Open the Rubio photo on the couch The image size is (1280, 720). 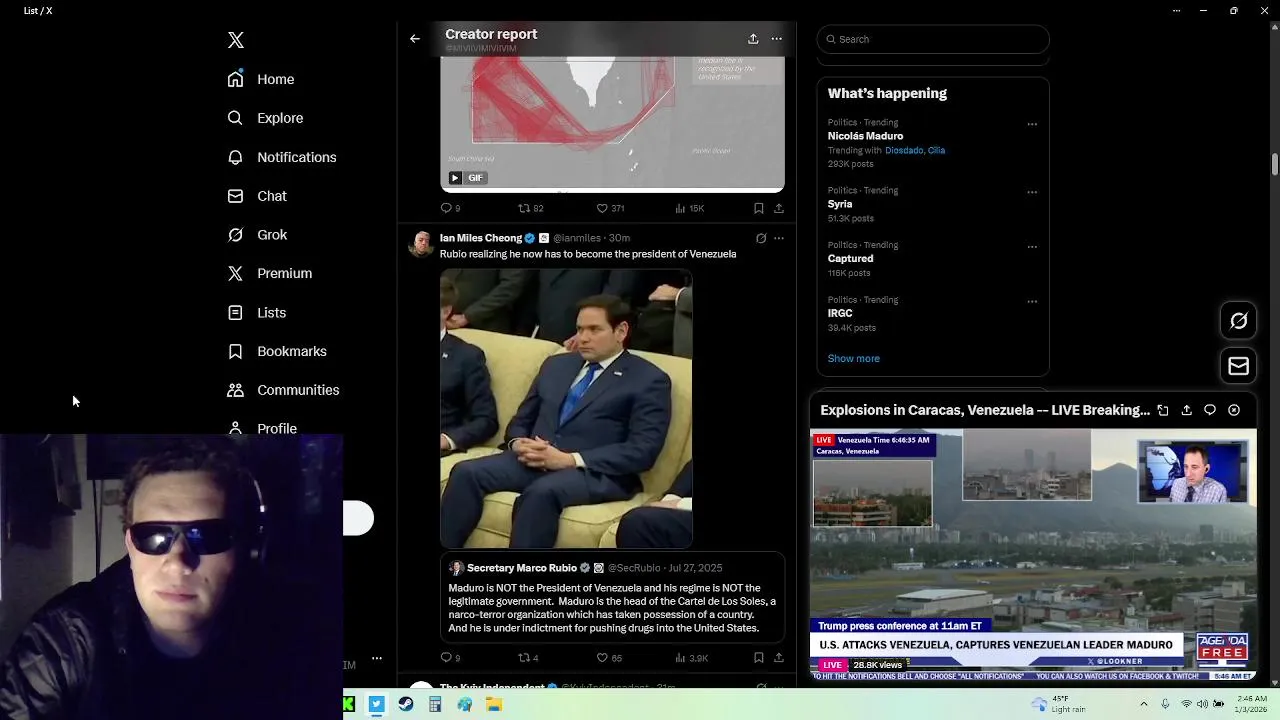click(x=566, y=409)
